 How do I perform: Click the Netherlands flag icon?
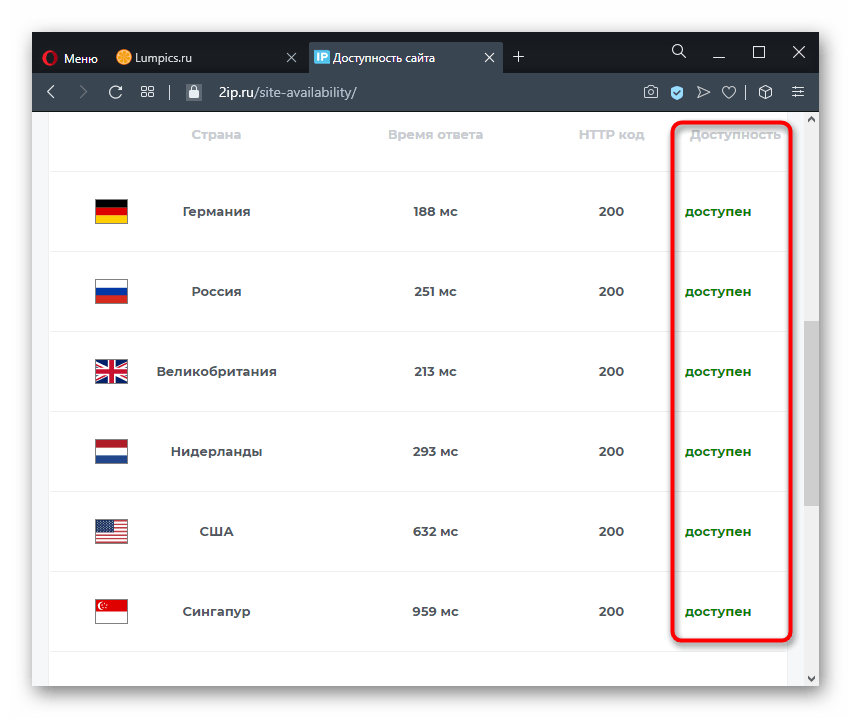point(111,452)
